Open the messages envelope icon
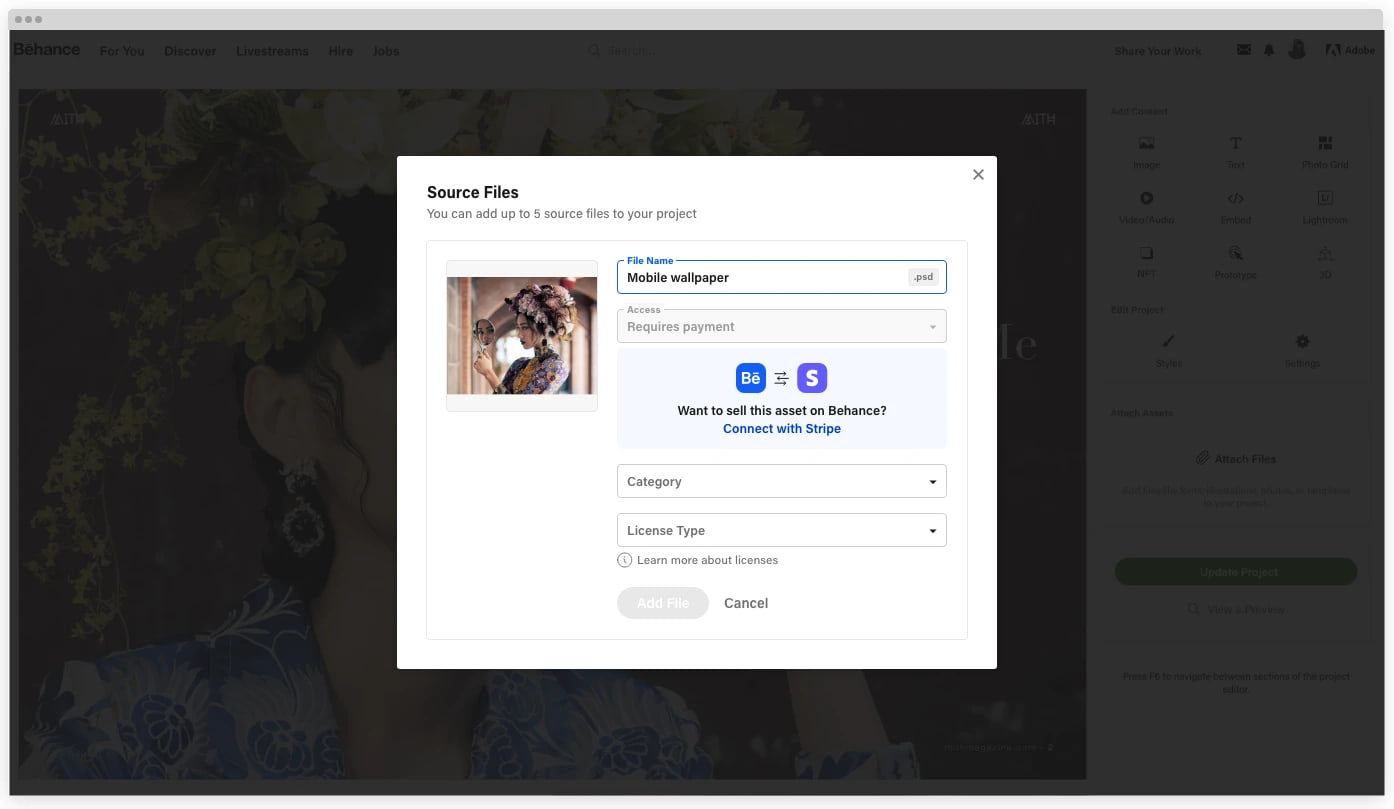The height and width of the screenshot is (809, 1394). [x=1244, y=49]
